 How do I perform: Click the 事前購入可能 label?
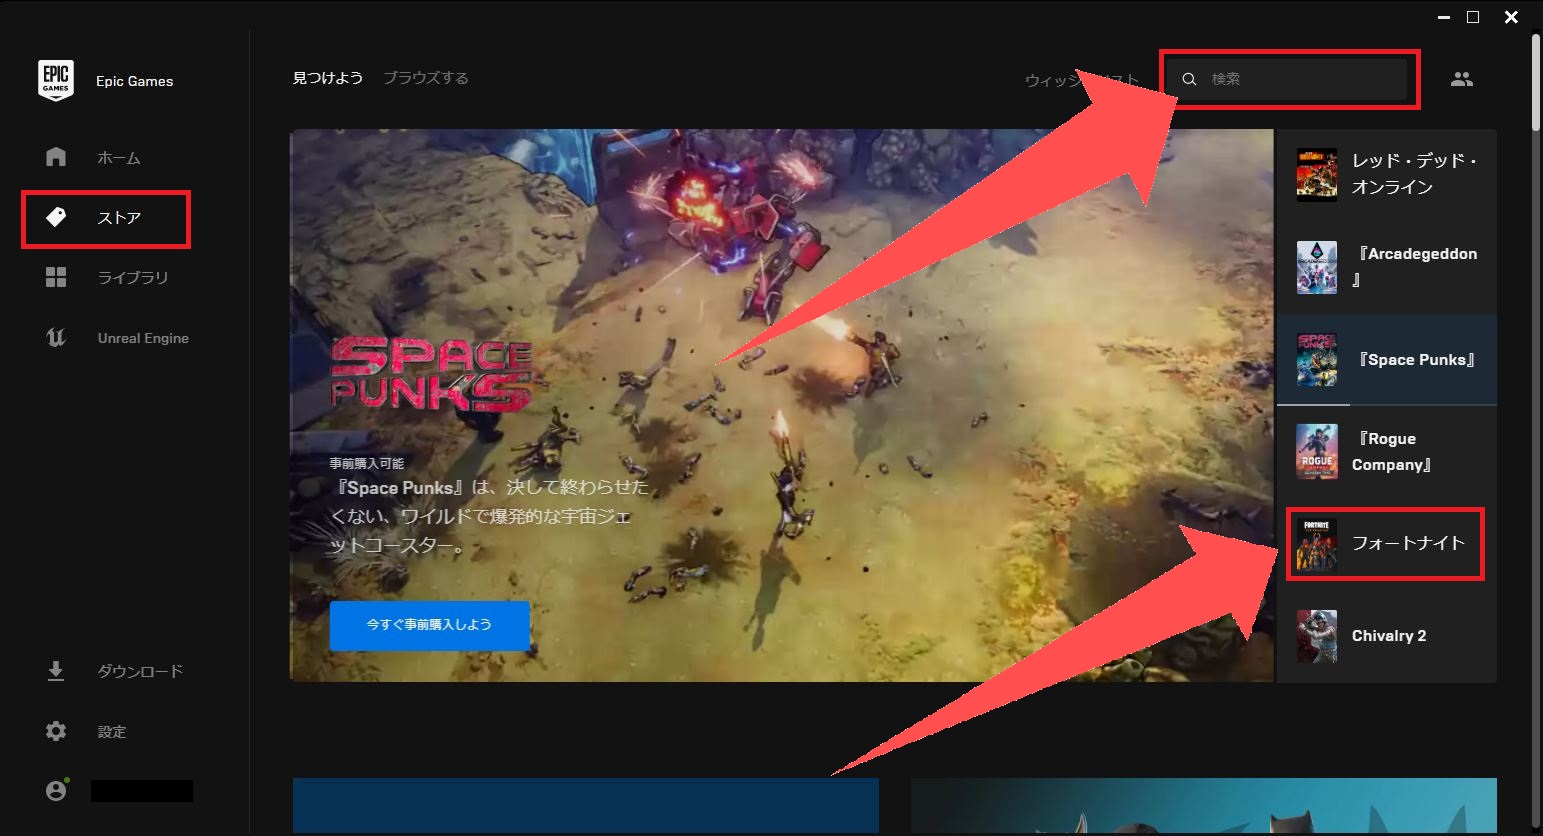[367, 464]
